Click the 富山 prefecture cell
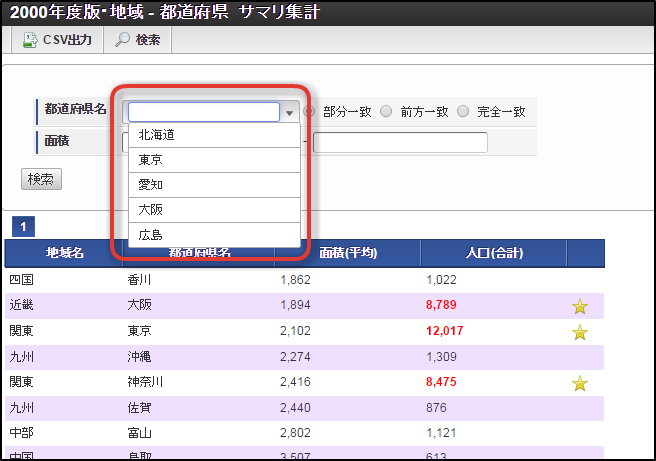This screenshot has width=656, height=461. pyautogui.click(x=139, y=433)
